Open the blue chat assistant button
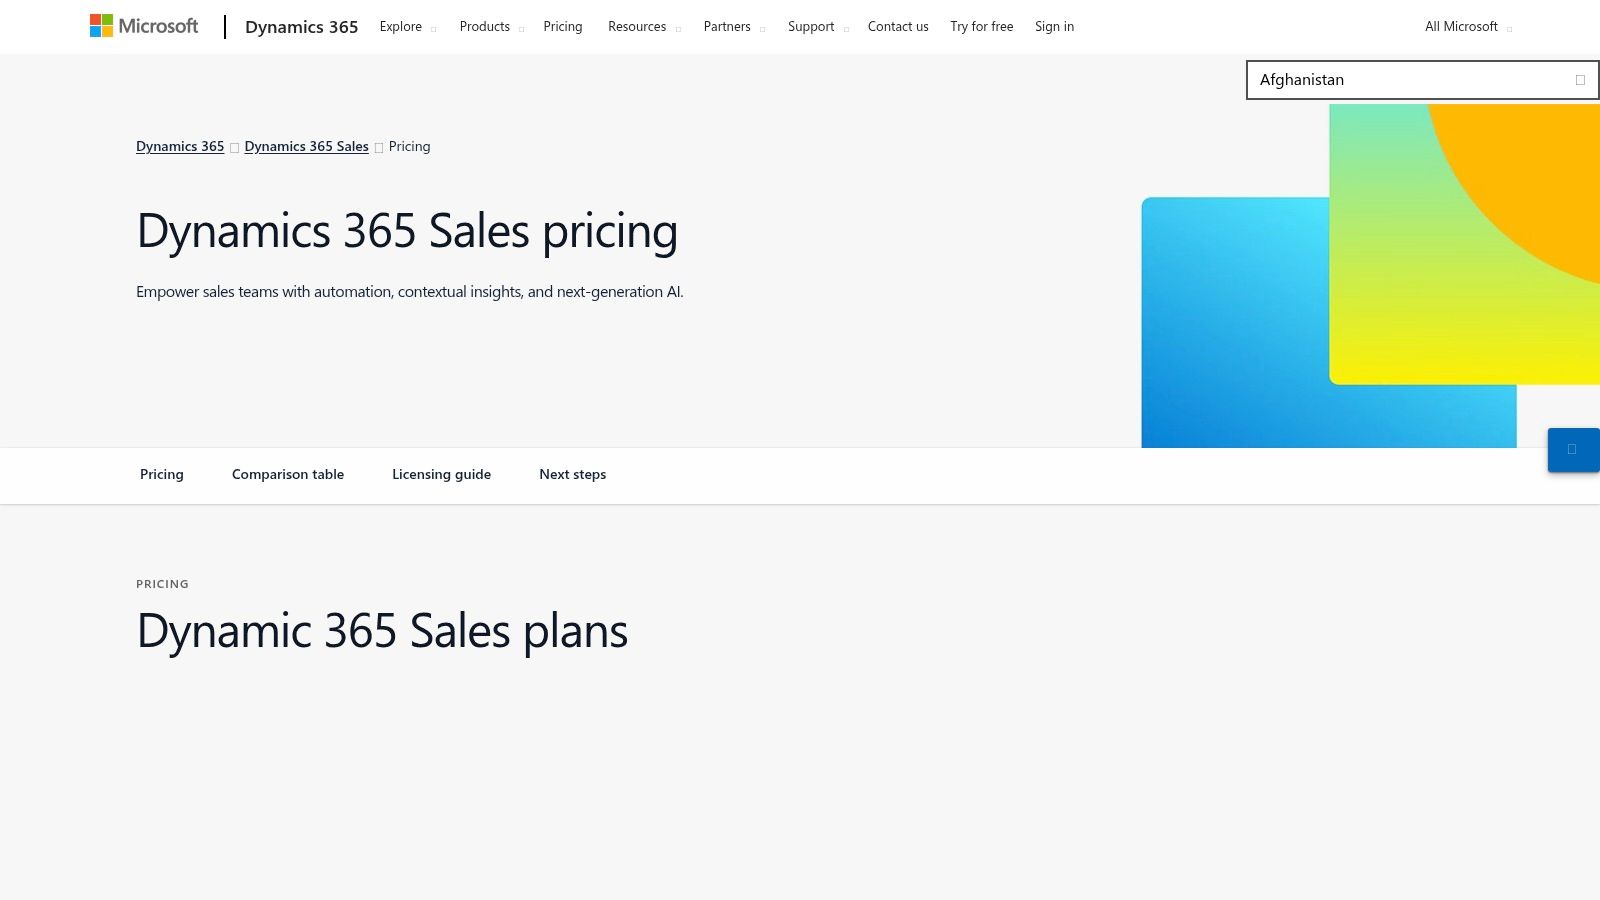 1573,450
